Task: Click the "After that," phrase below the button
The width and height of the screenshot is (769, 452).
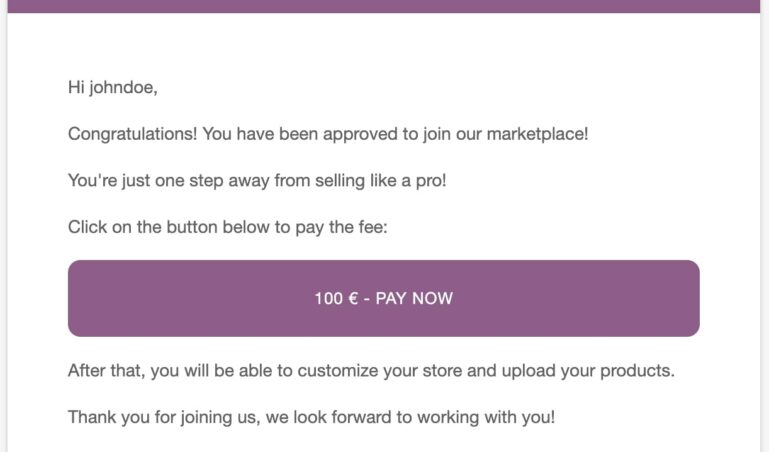Action: [106, 370]
